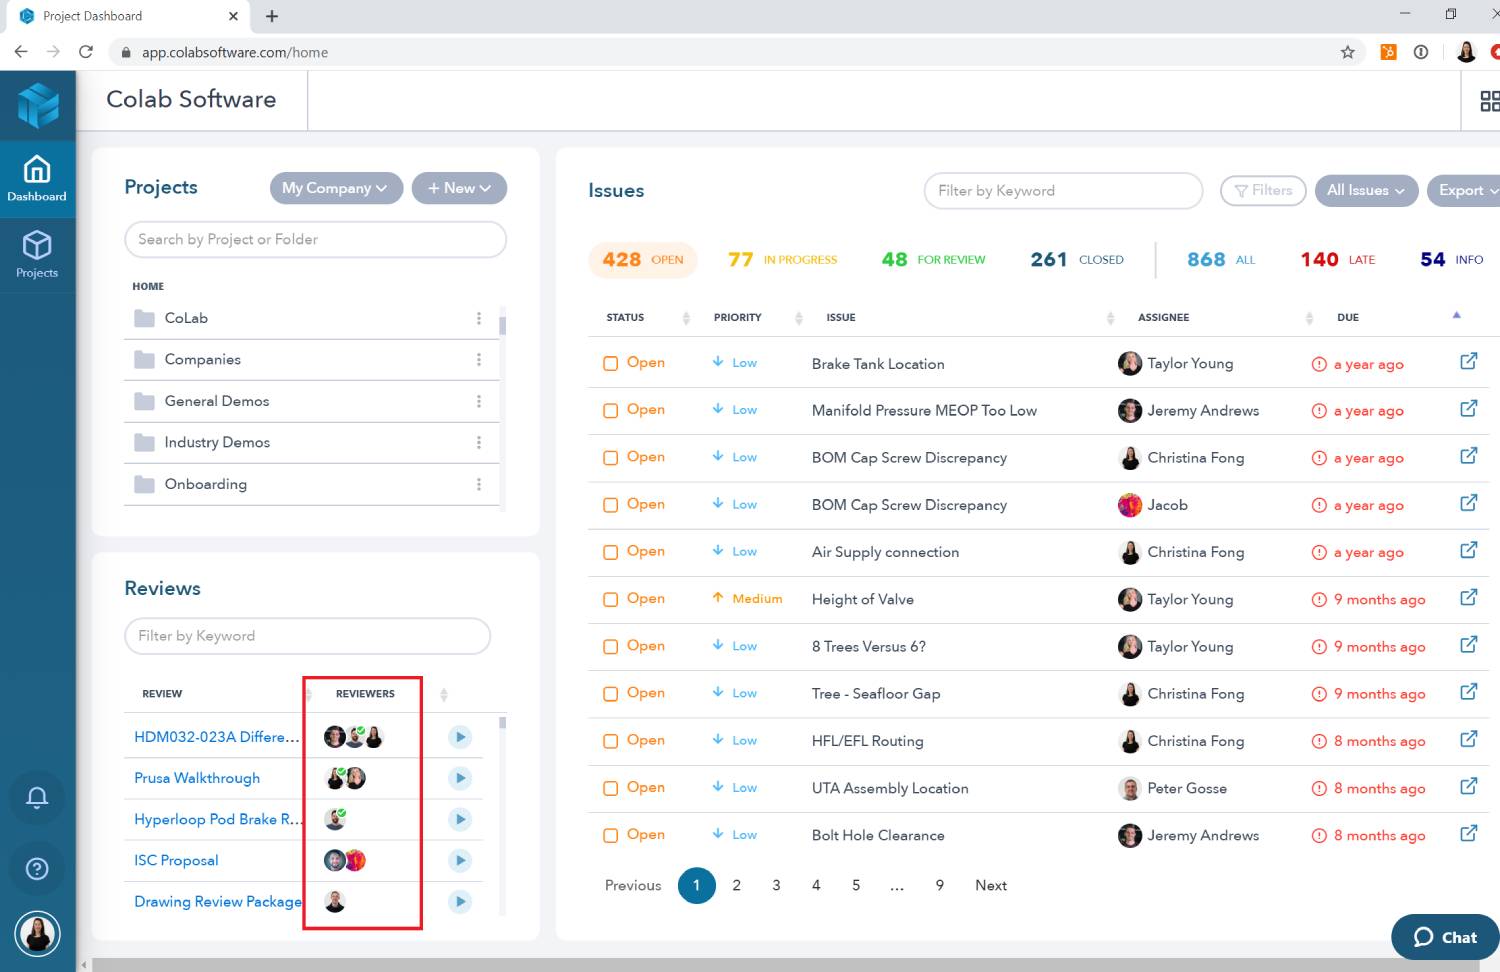
Task: Sort issues by Due date arrow
Action: coord(1456,315)
